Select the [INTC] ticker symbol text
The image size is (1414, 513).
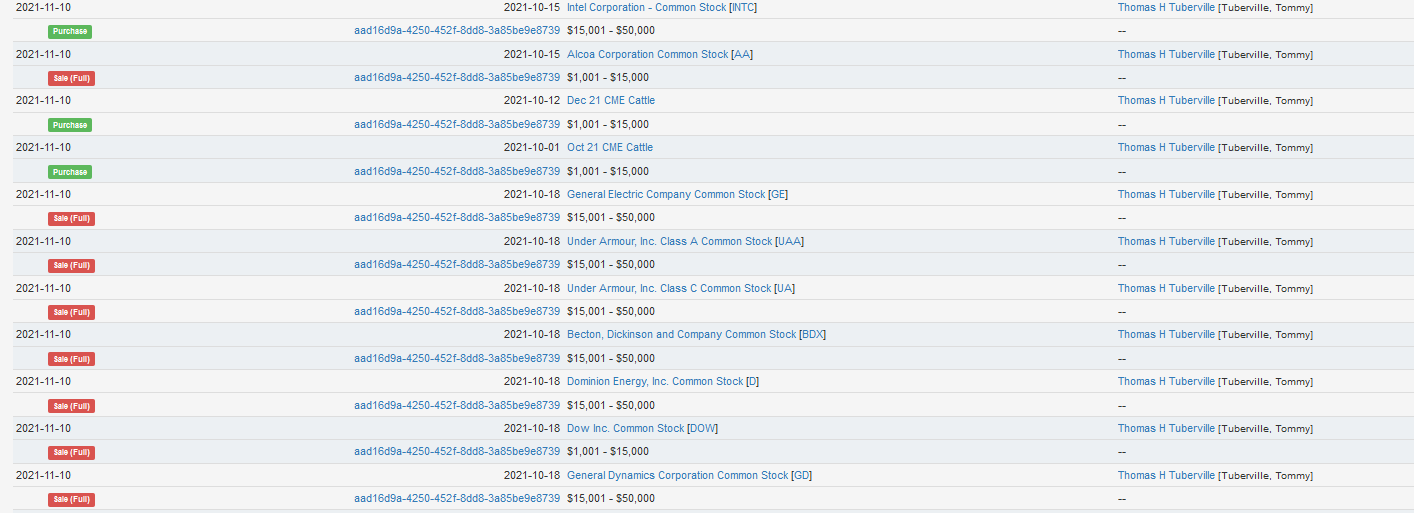744,7
